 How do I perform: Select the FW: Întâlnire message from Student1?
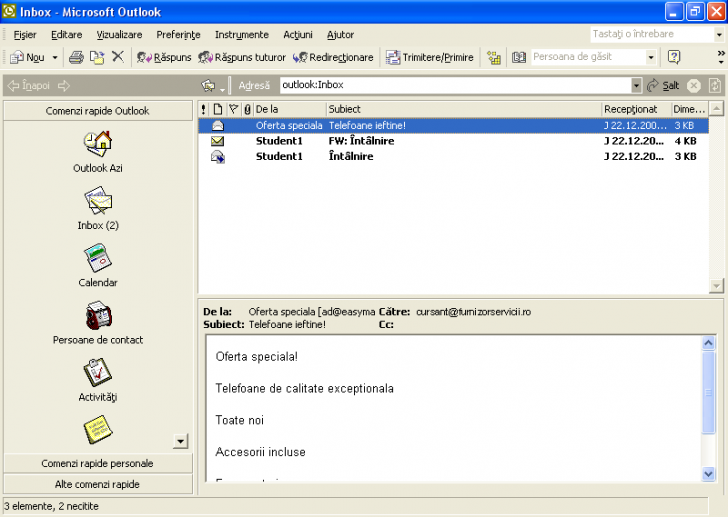(360, 141)
